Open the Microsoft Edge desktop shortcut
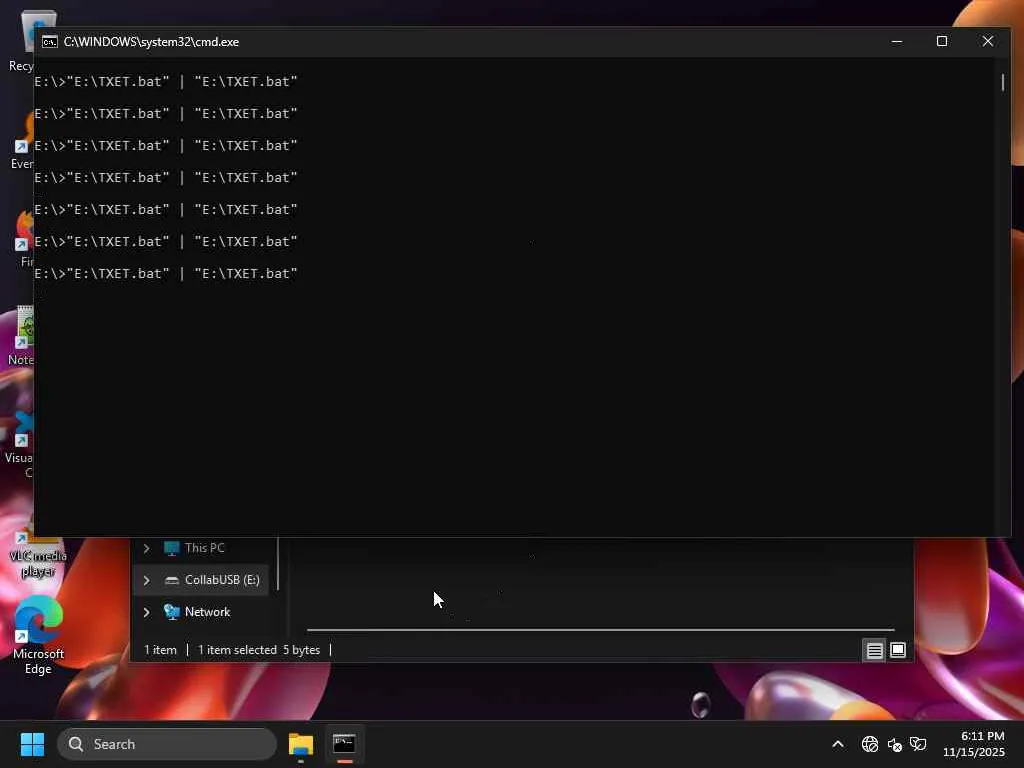The image size is (1024, 768). click(x=38, y=635)
